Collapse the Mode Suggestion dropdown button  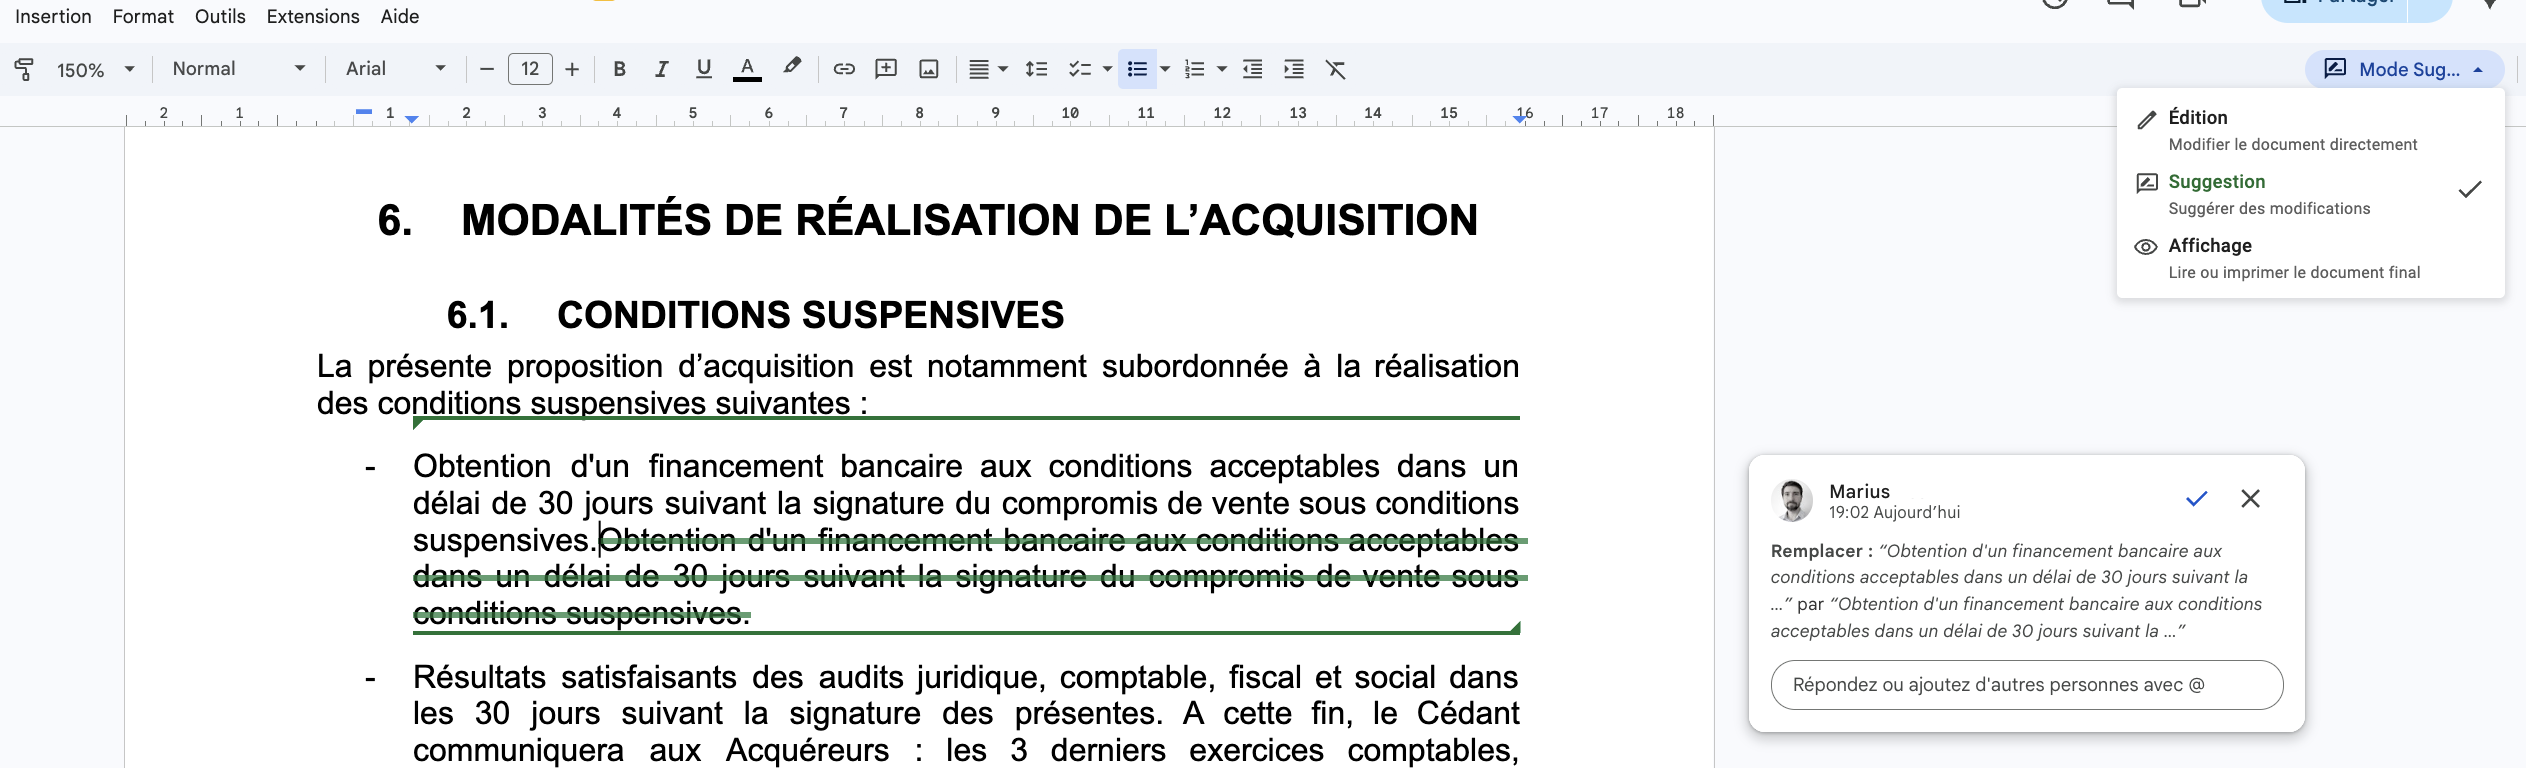click(2404, 69)
